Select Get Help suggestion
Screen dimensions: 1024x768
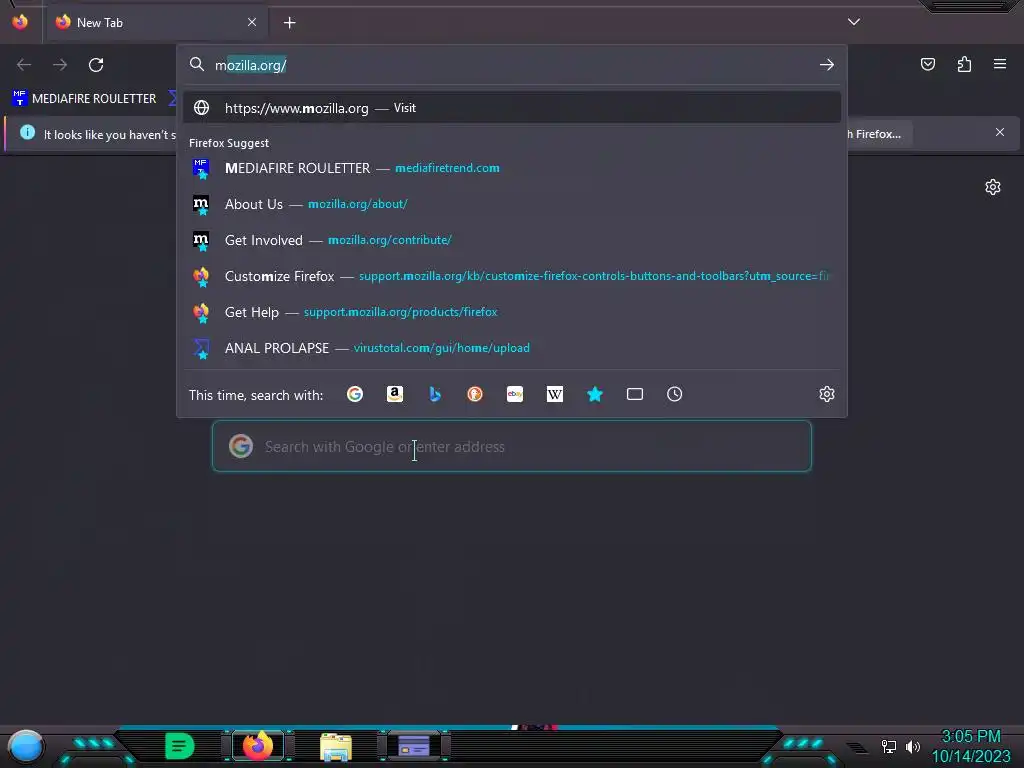tap(512, 312)
